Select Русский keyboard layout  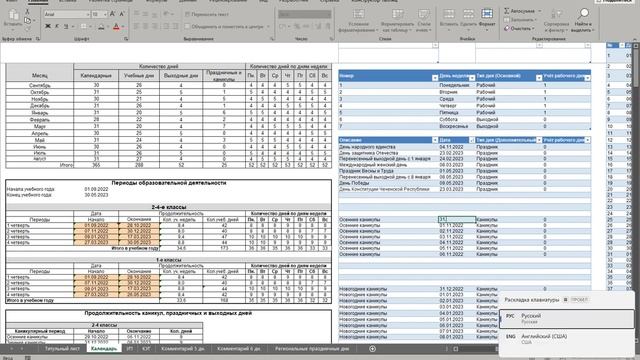[x=567, y=318]
